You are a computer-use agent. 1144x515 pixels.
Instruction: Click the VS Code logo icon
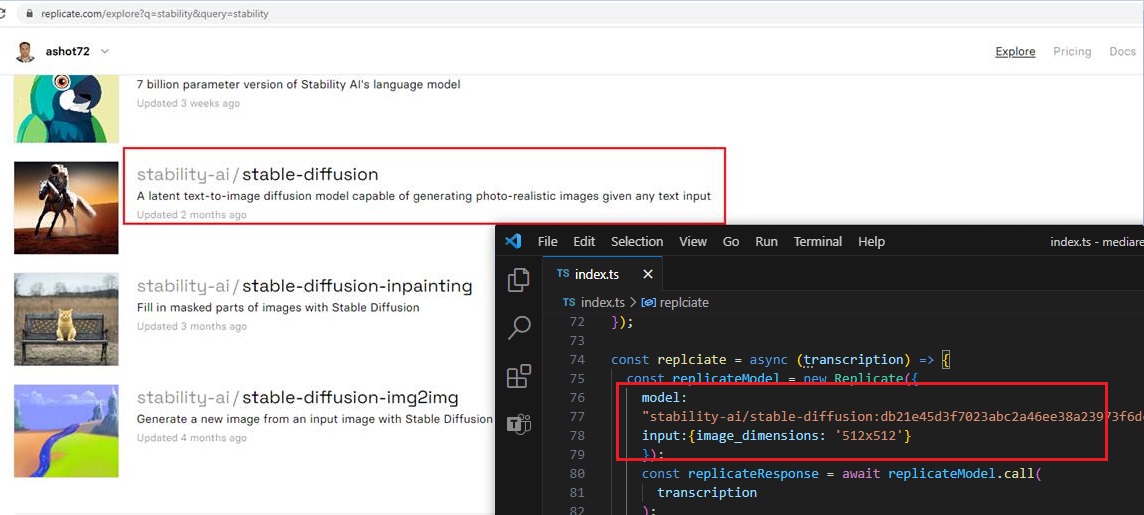[x=514, y=241]
